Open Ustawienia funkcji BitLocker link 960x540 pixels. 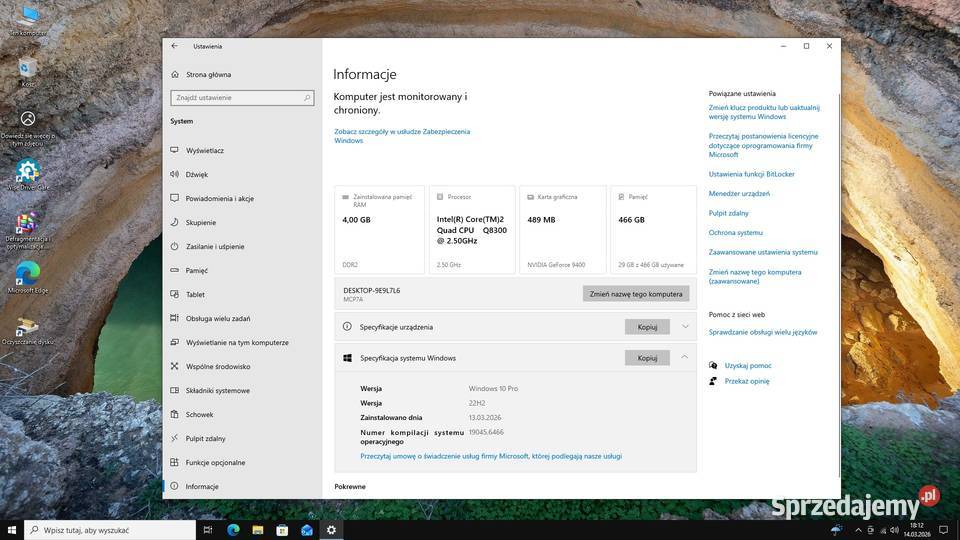(751, 174)
